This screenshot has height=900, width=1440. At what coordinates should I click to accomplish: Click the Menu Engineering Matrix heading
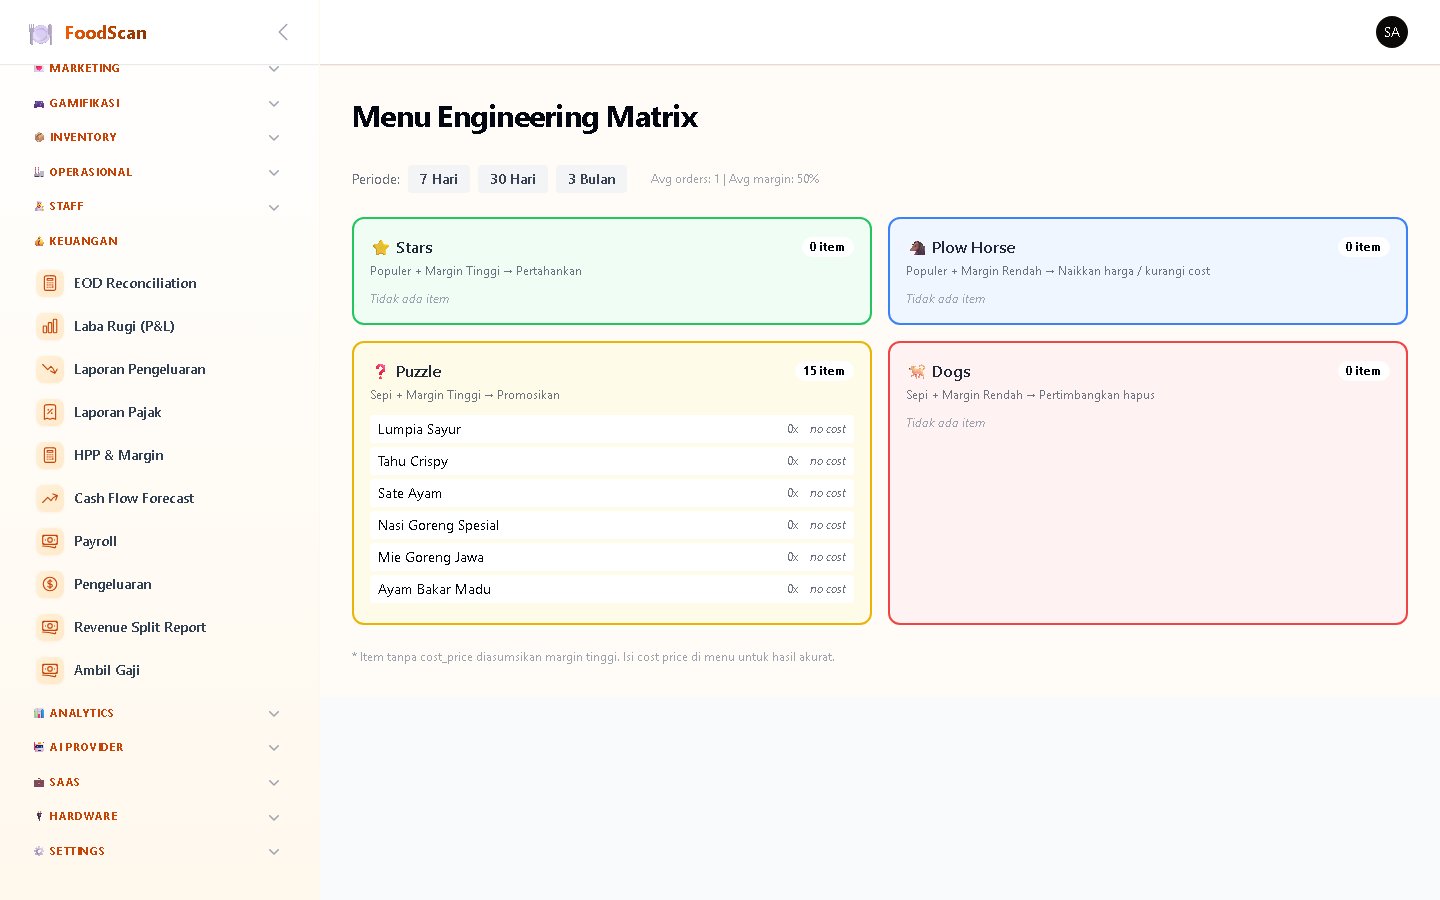click(525, 117)
